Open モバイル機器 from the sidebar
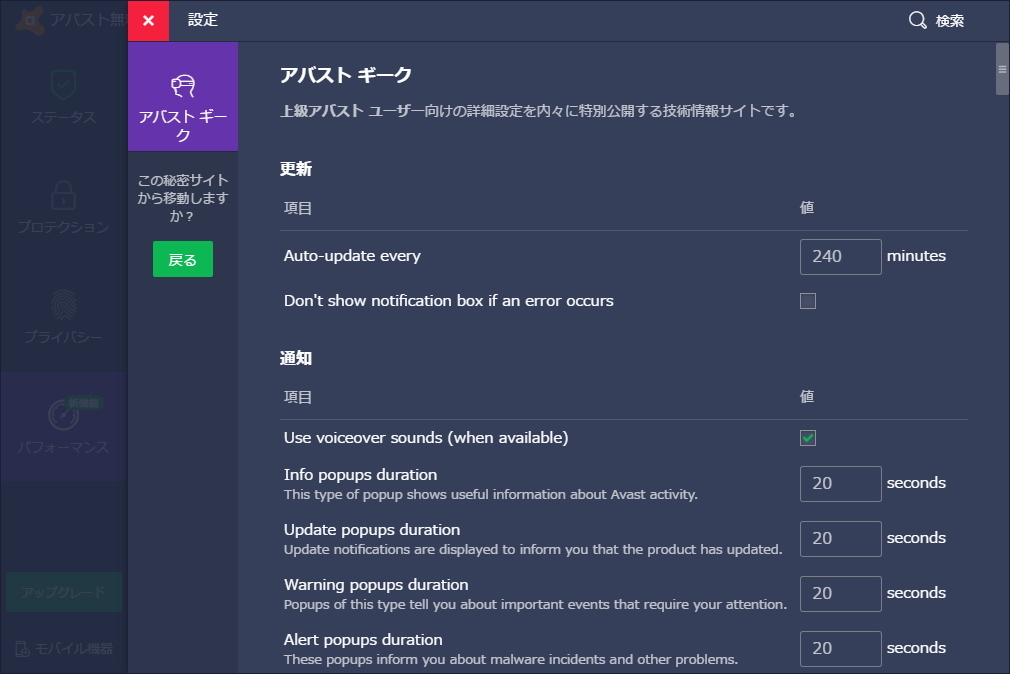 click(x=62, y=648)
